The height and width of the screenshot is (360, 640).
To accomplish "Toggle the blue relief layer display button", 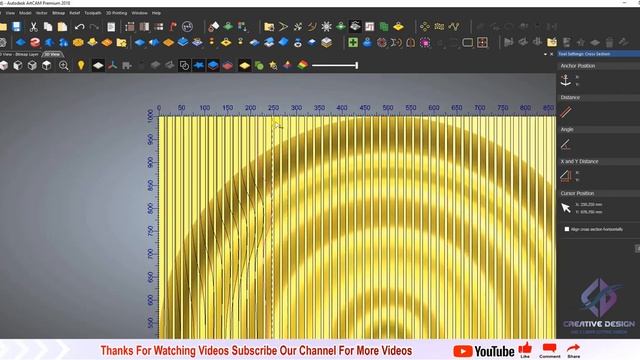I will (x=213, y=65).
